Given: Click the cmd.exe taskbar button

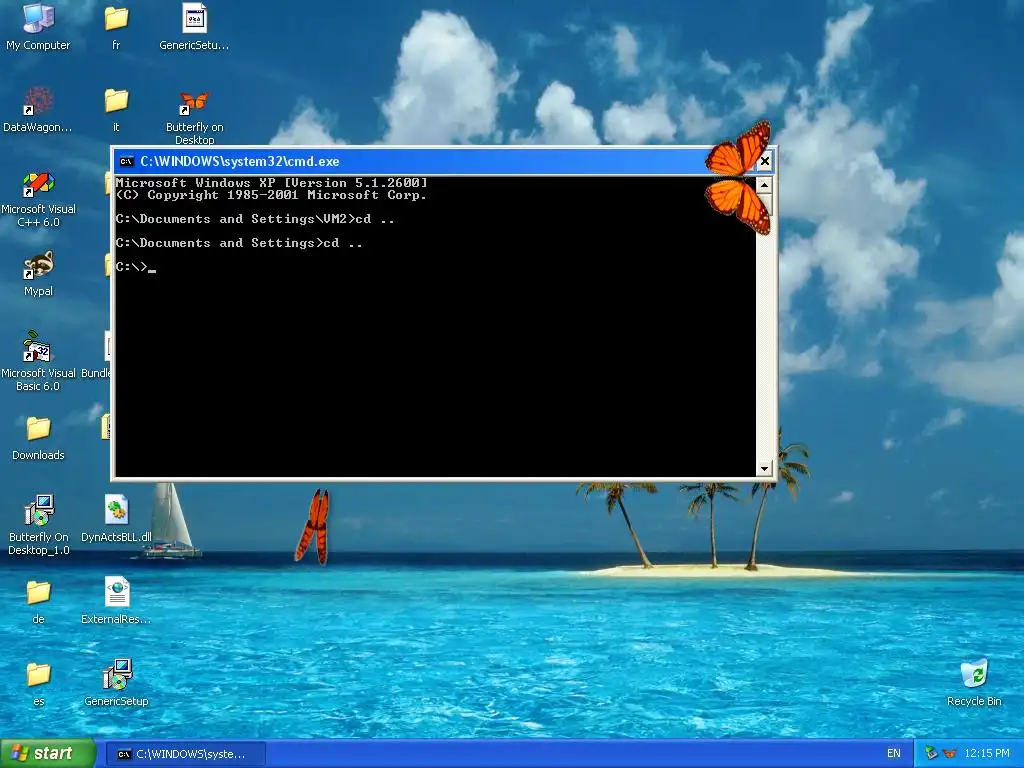Looking at the screenshot, I should [185, 754].
